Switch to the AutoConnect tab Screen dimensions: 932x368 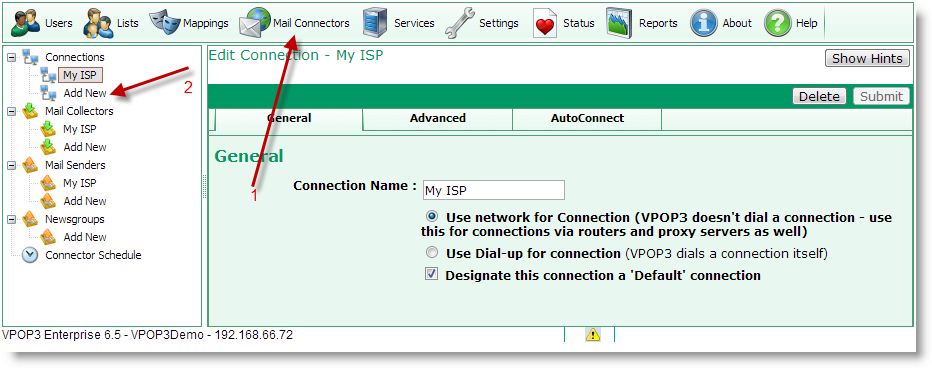click(587, 118)
